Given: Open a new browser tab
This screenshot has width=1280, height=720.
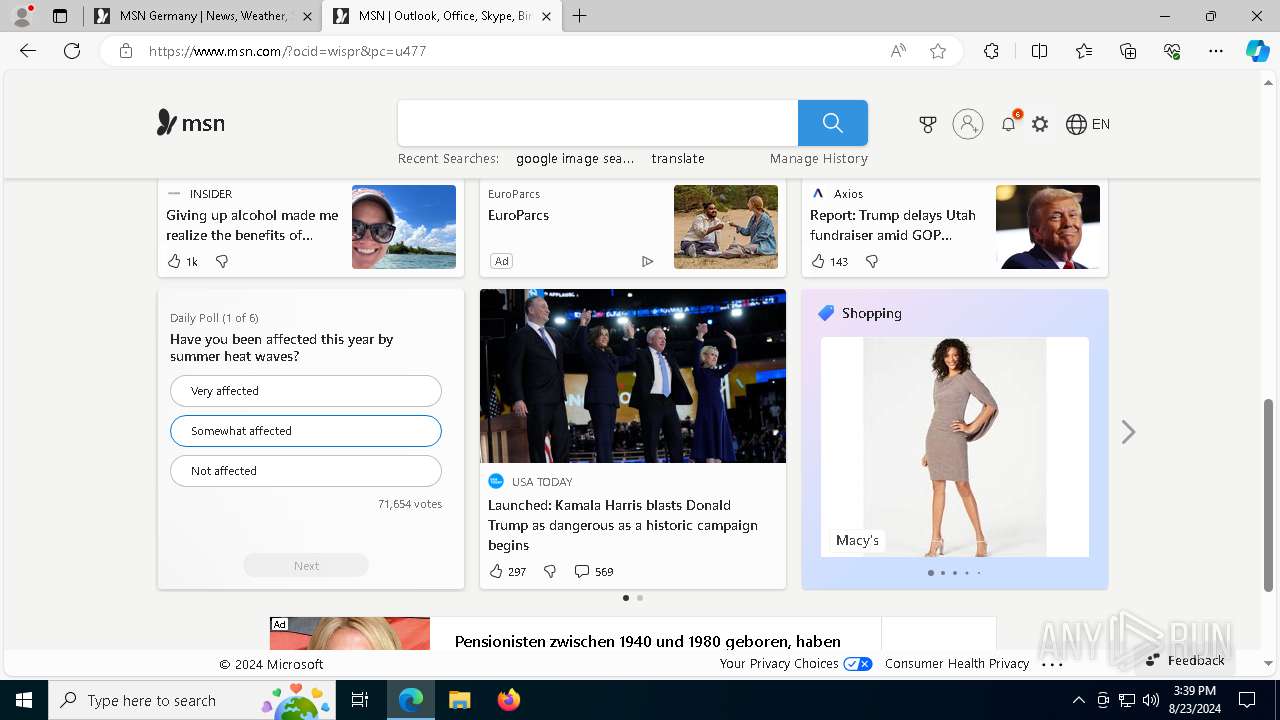Looking at the screenshot, I should tap(580, 16).
